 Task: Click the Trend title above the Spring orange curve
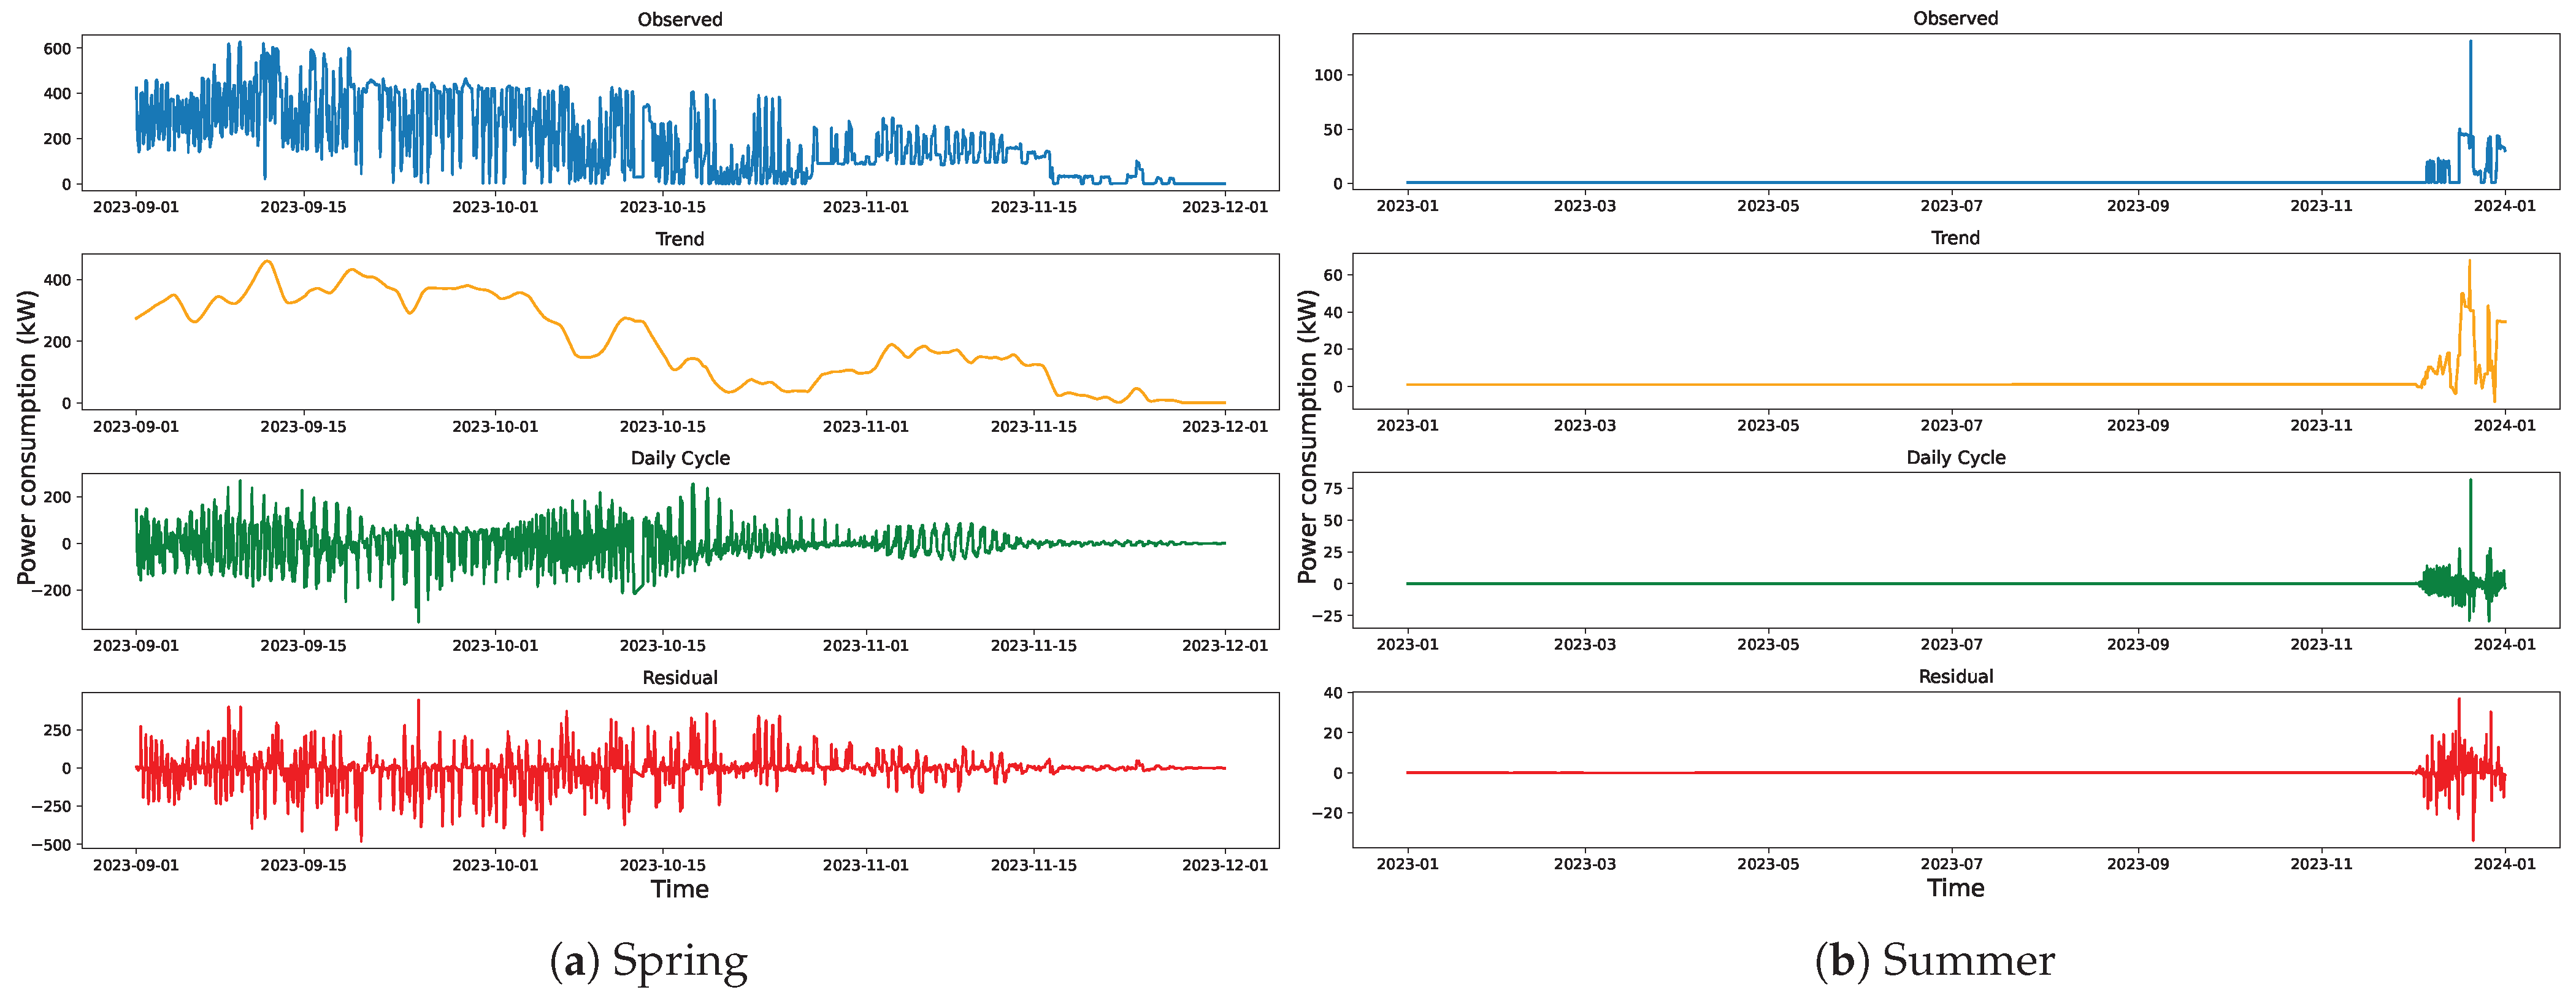(679, 239)
